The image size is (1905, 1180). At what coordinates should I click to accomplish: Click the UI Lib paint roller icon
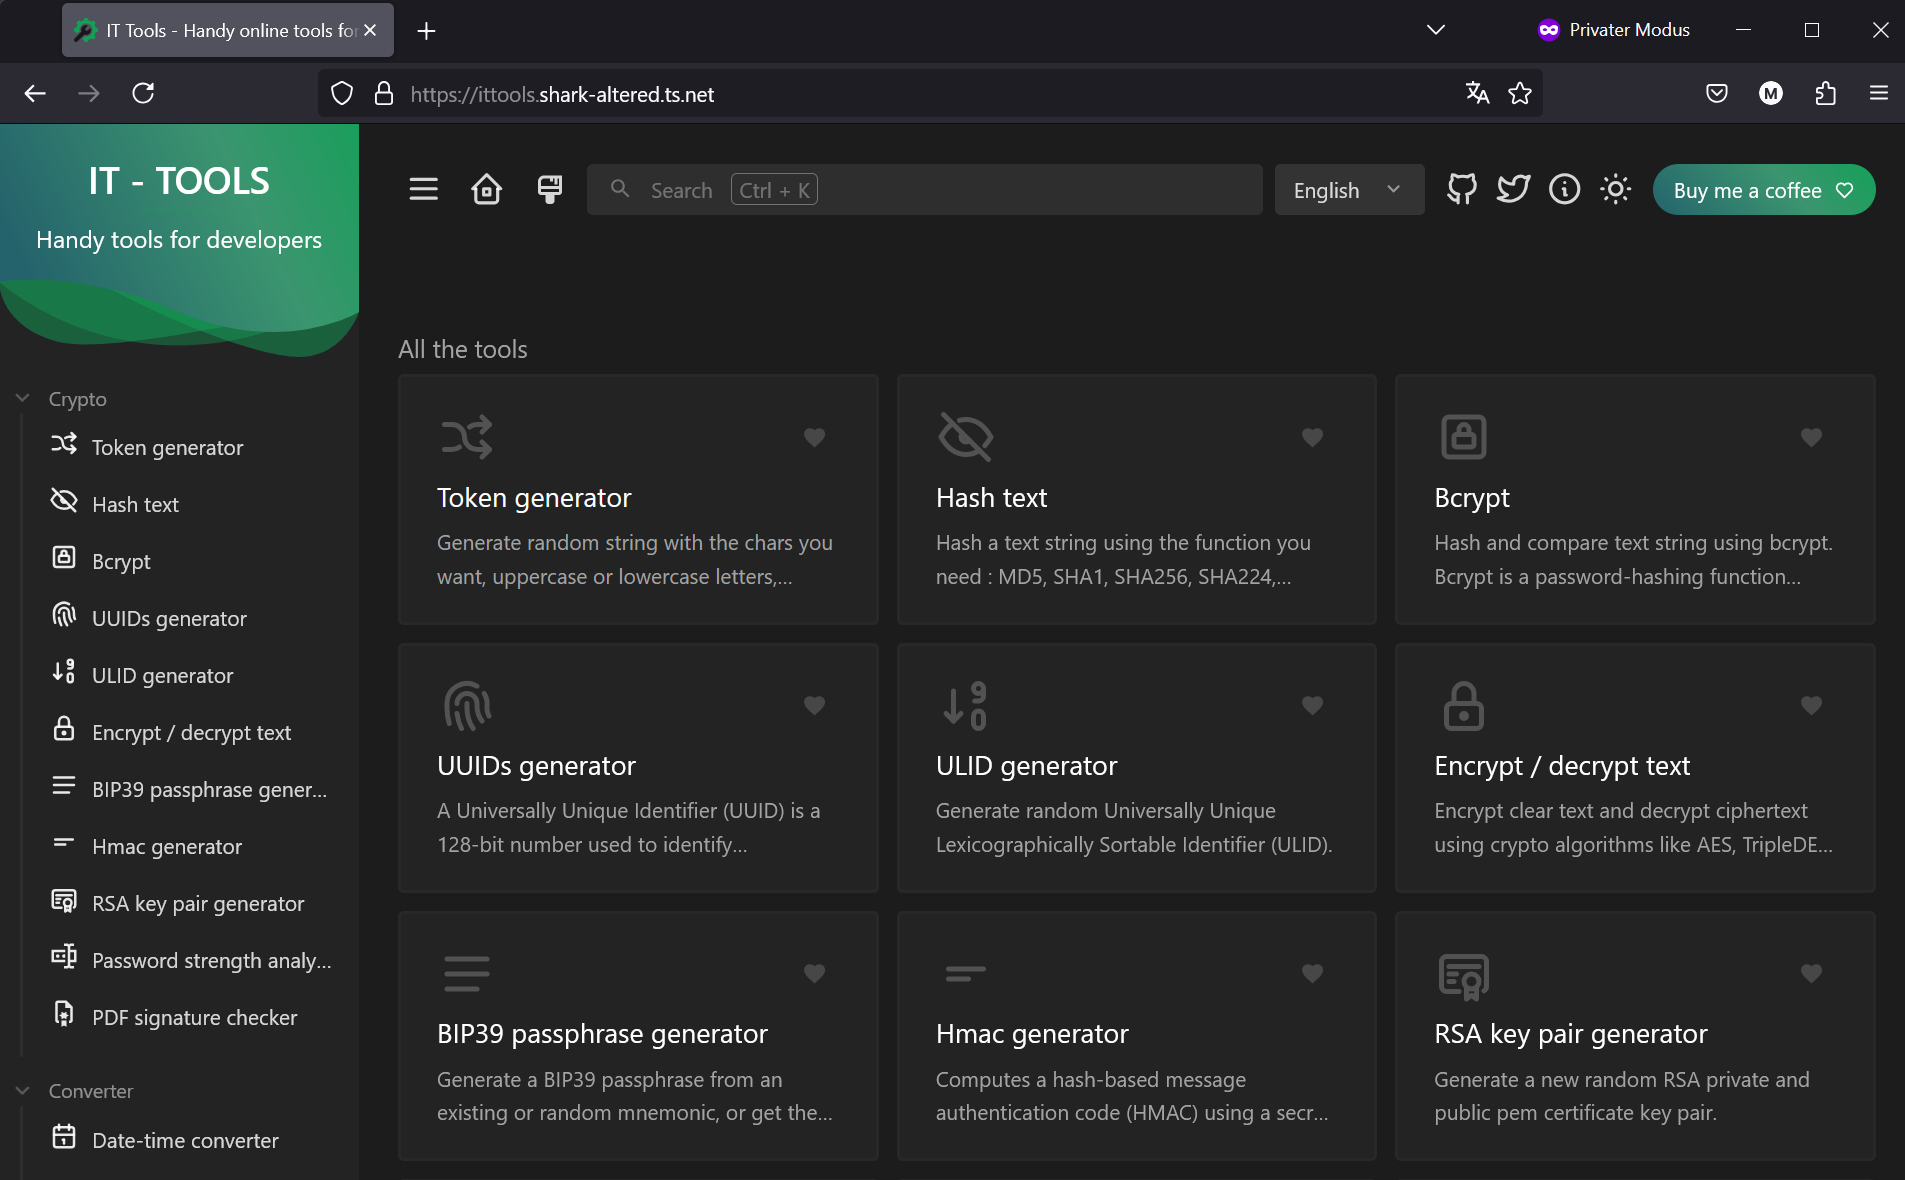coord(549,189)
